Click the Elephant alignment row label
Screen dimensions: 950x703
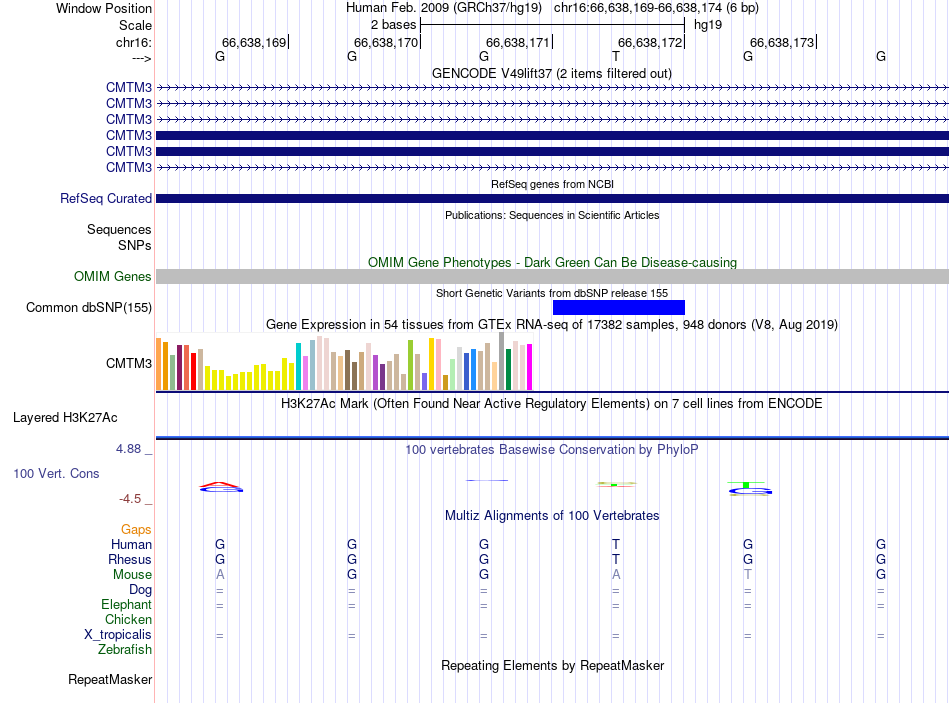click(126, 604)
